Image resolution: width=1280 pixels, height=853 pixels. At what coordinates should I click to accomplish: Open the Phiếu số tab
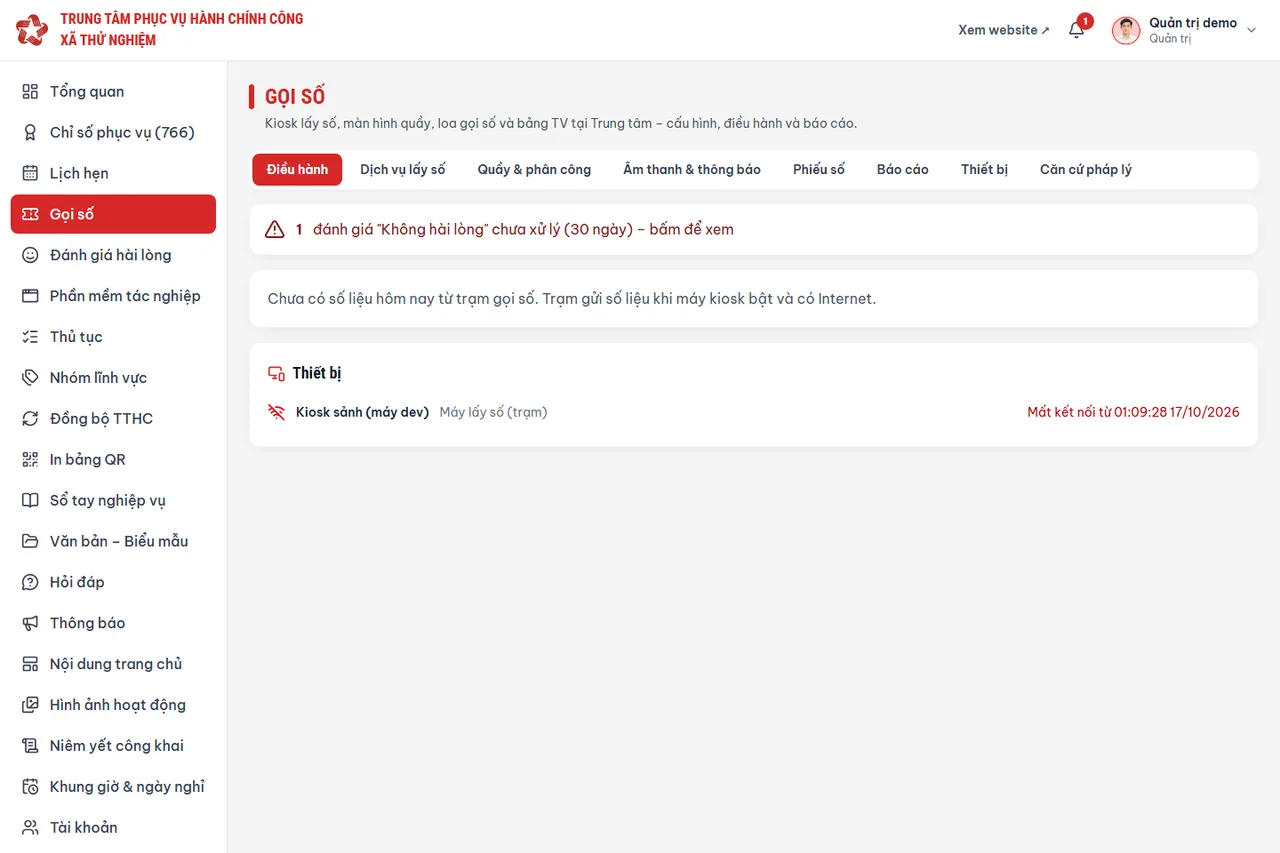[819, 170]
